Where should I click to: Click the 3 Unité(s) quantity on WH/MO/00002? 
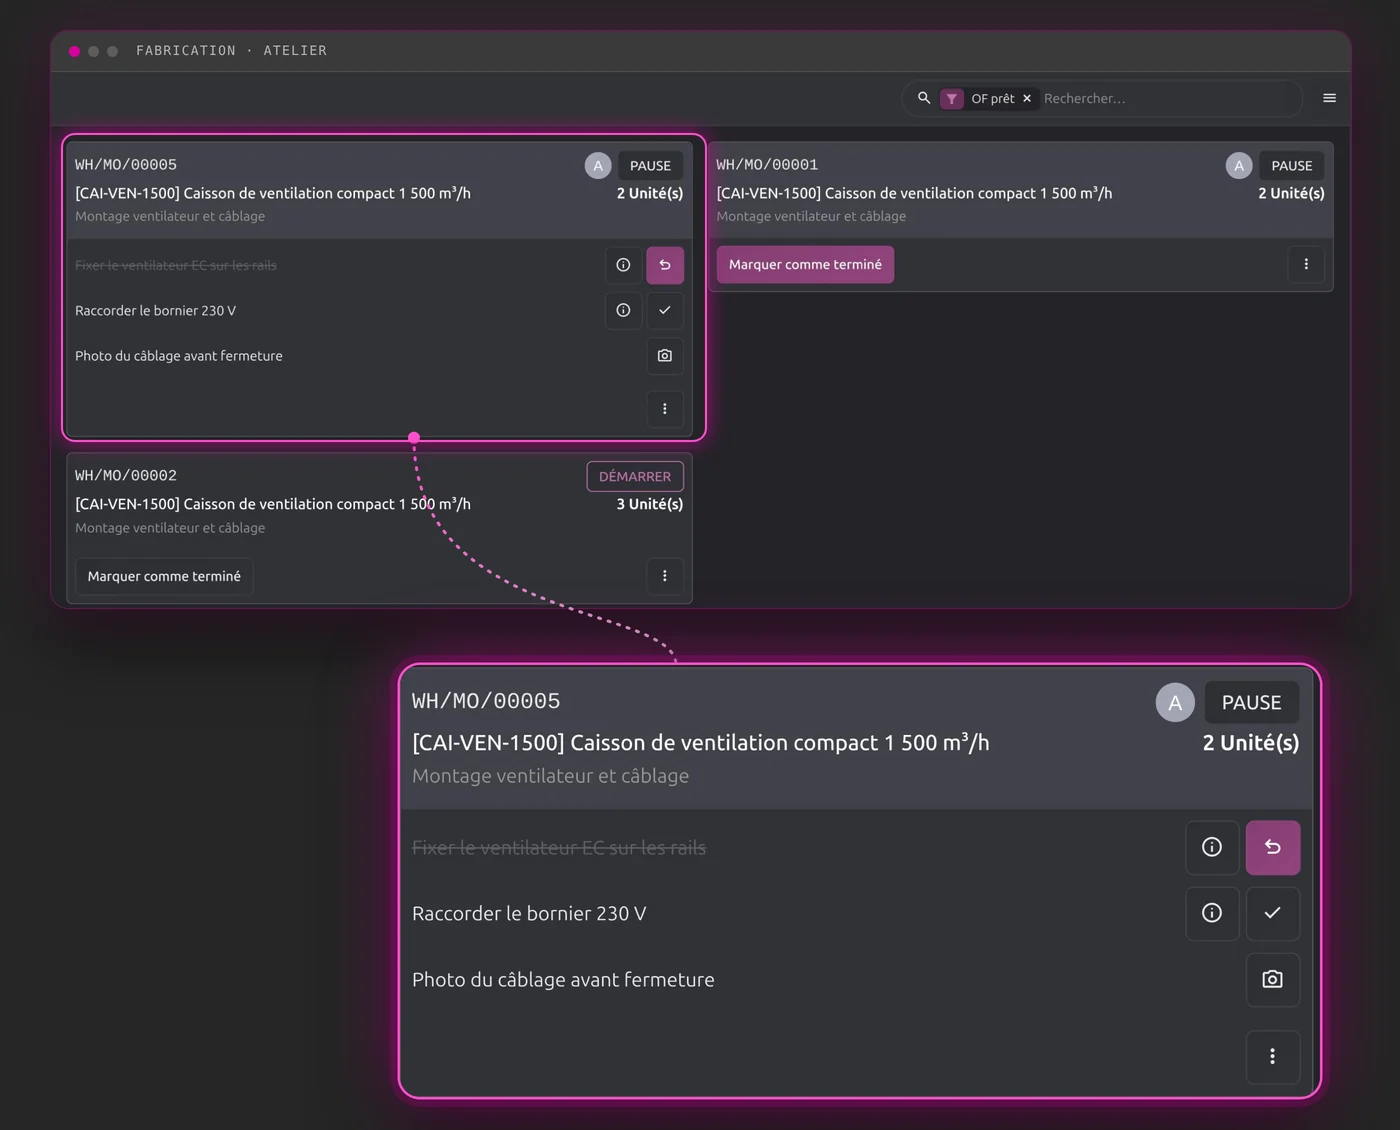tap(650, 504)
